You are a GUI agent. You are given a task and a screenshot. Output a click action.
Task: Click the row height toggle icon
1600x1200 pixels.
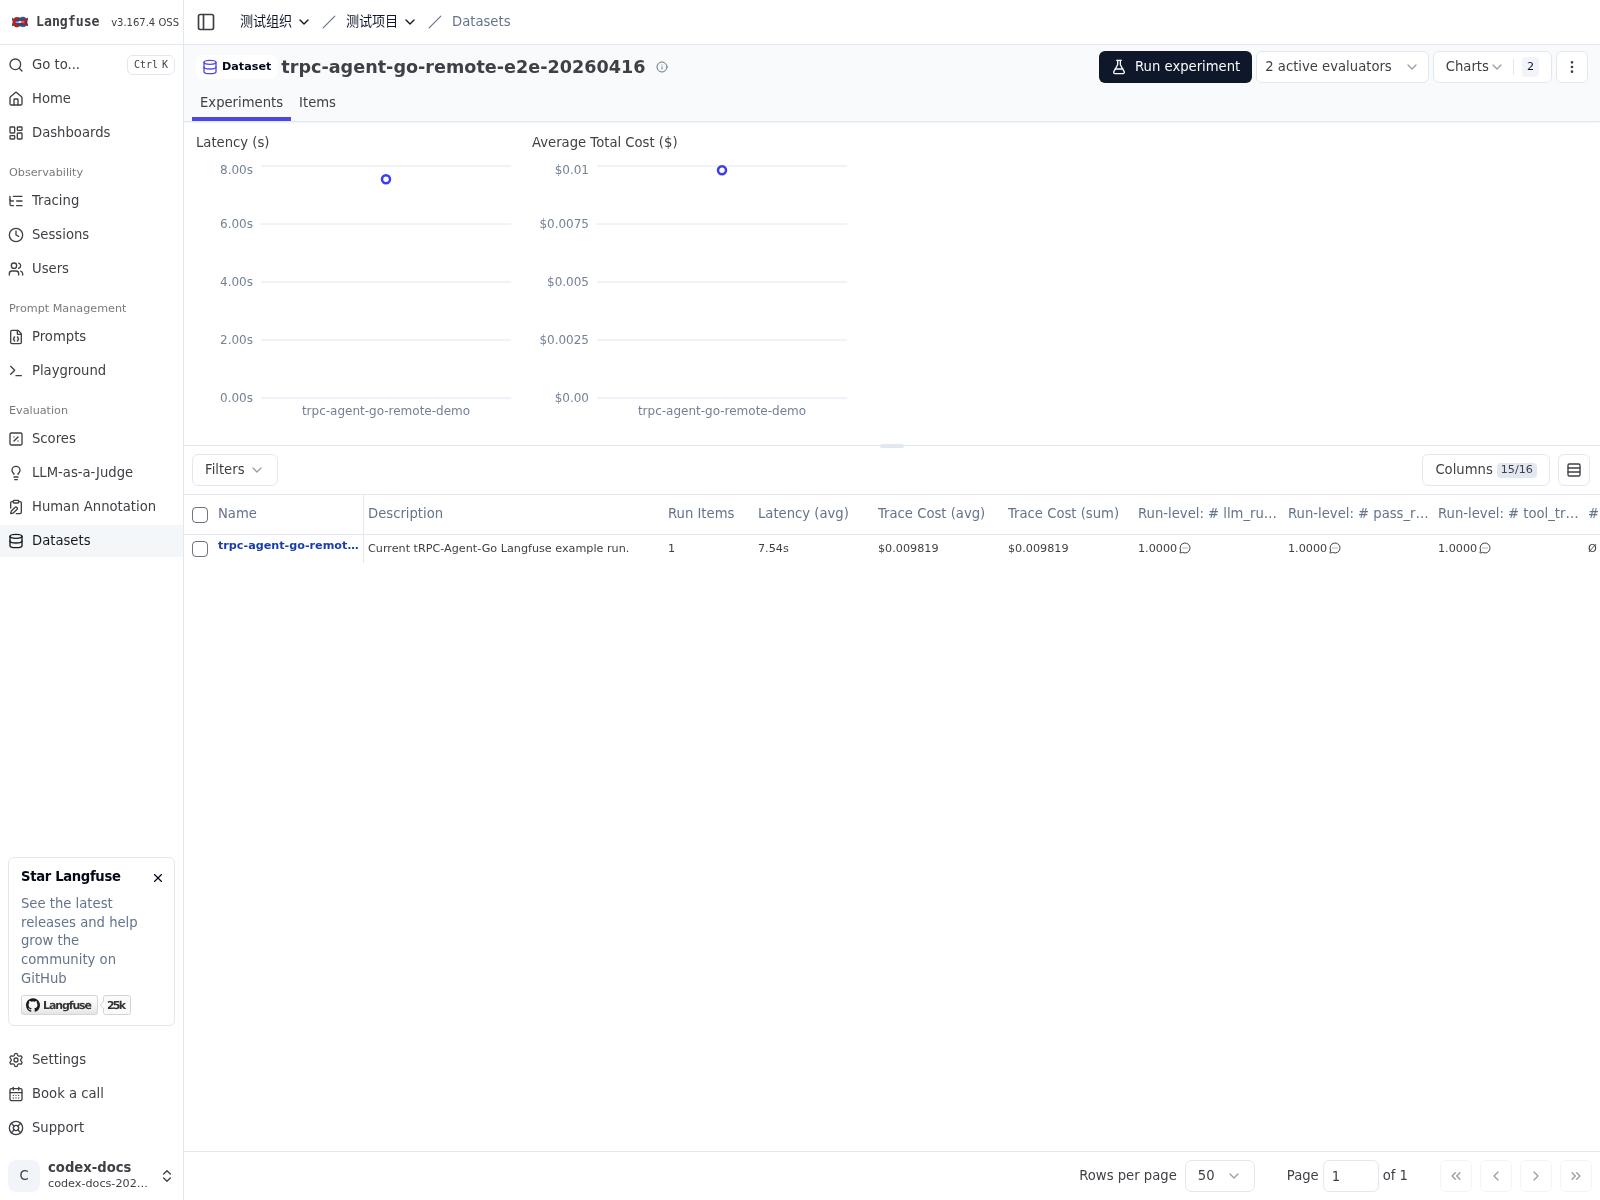(x=1573, y=470)
